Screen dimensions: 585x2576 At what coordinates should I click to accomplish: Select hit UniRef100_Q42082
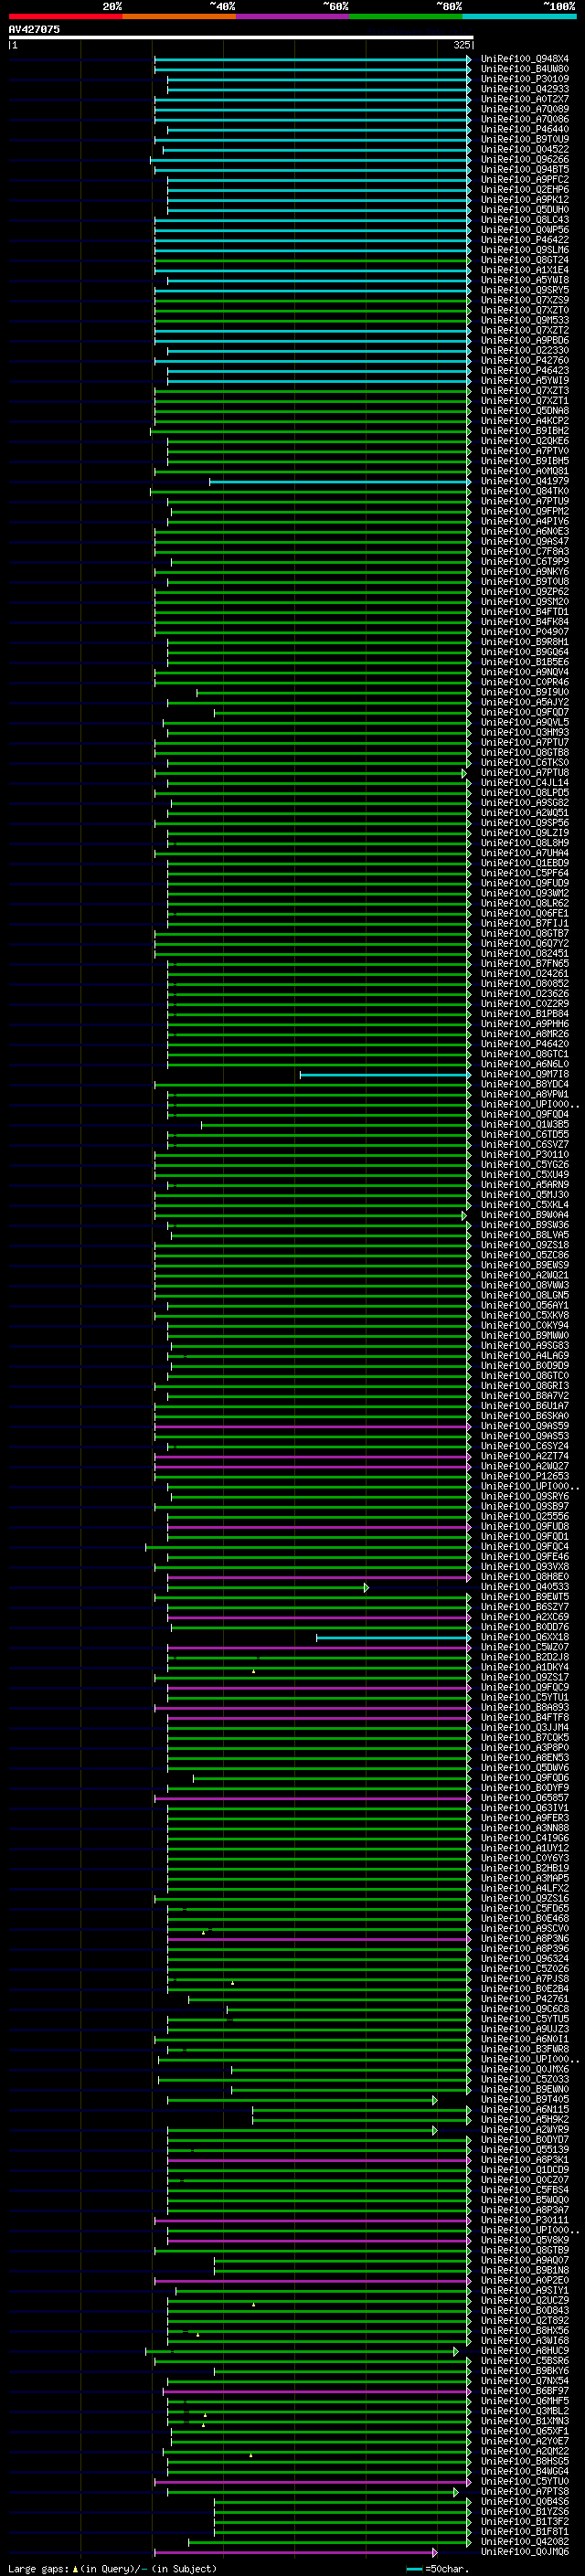click(524, 2541)
